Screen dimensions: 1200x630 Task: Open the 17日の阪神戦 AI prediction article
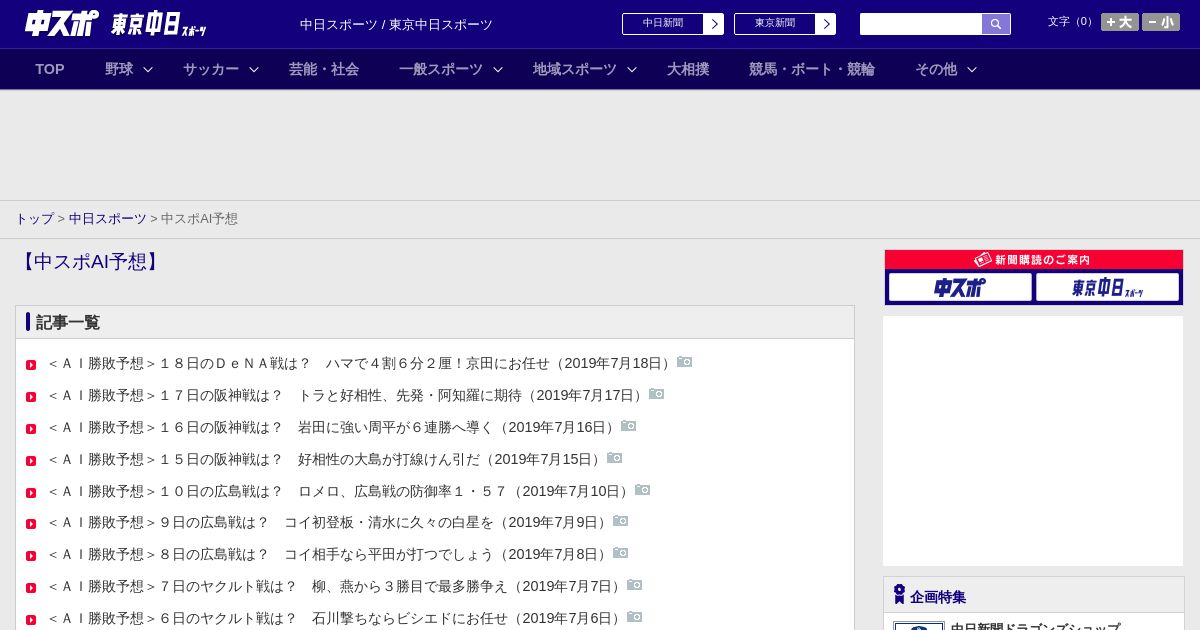(346, 395)
